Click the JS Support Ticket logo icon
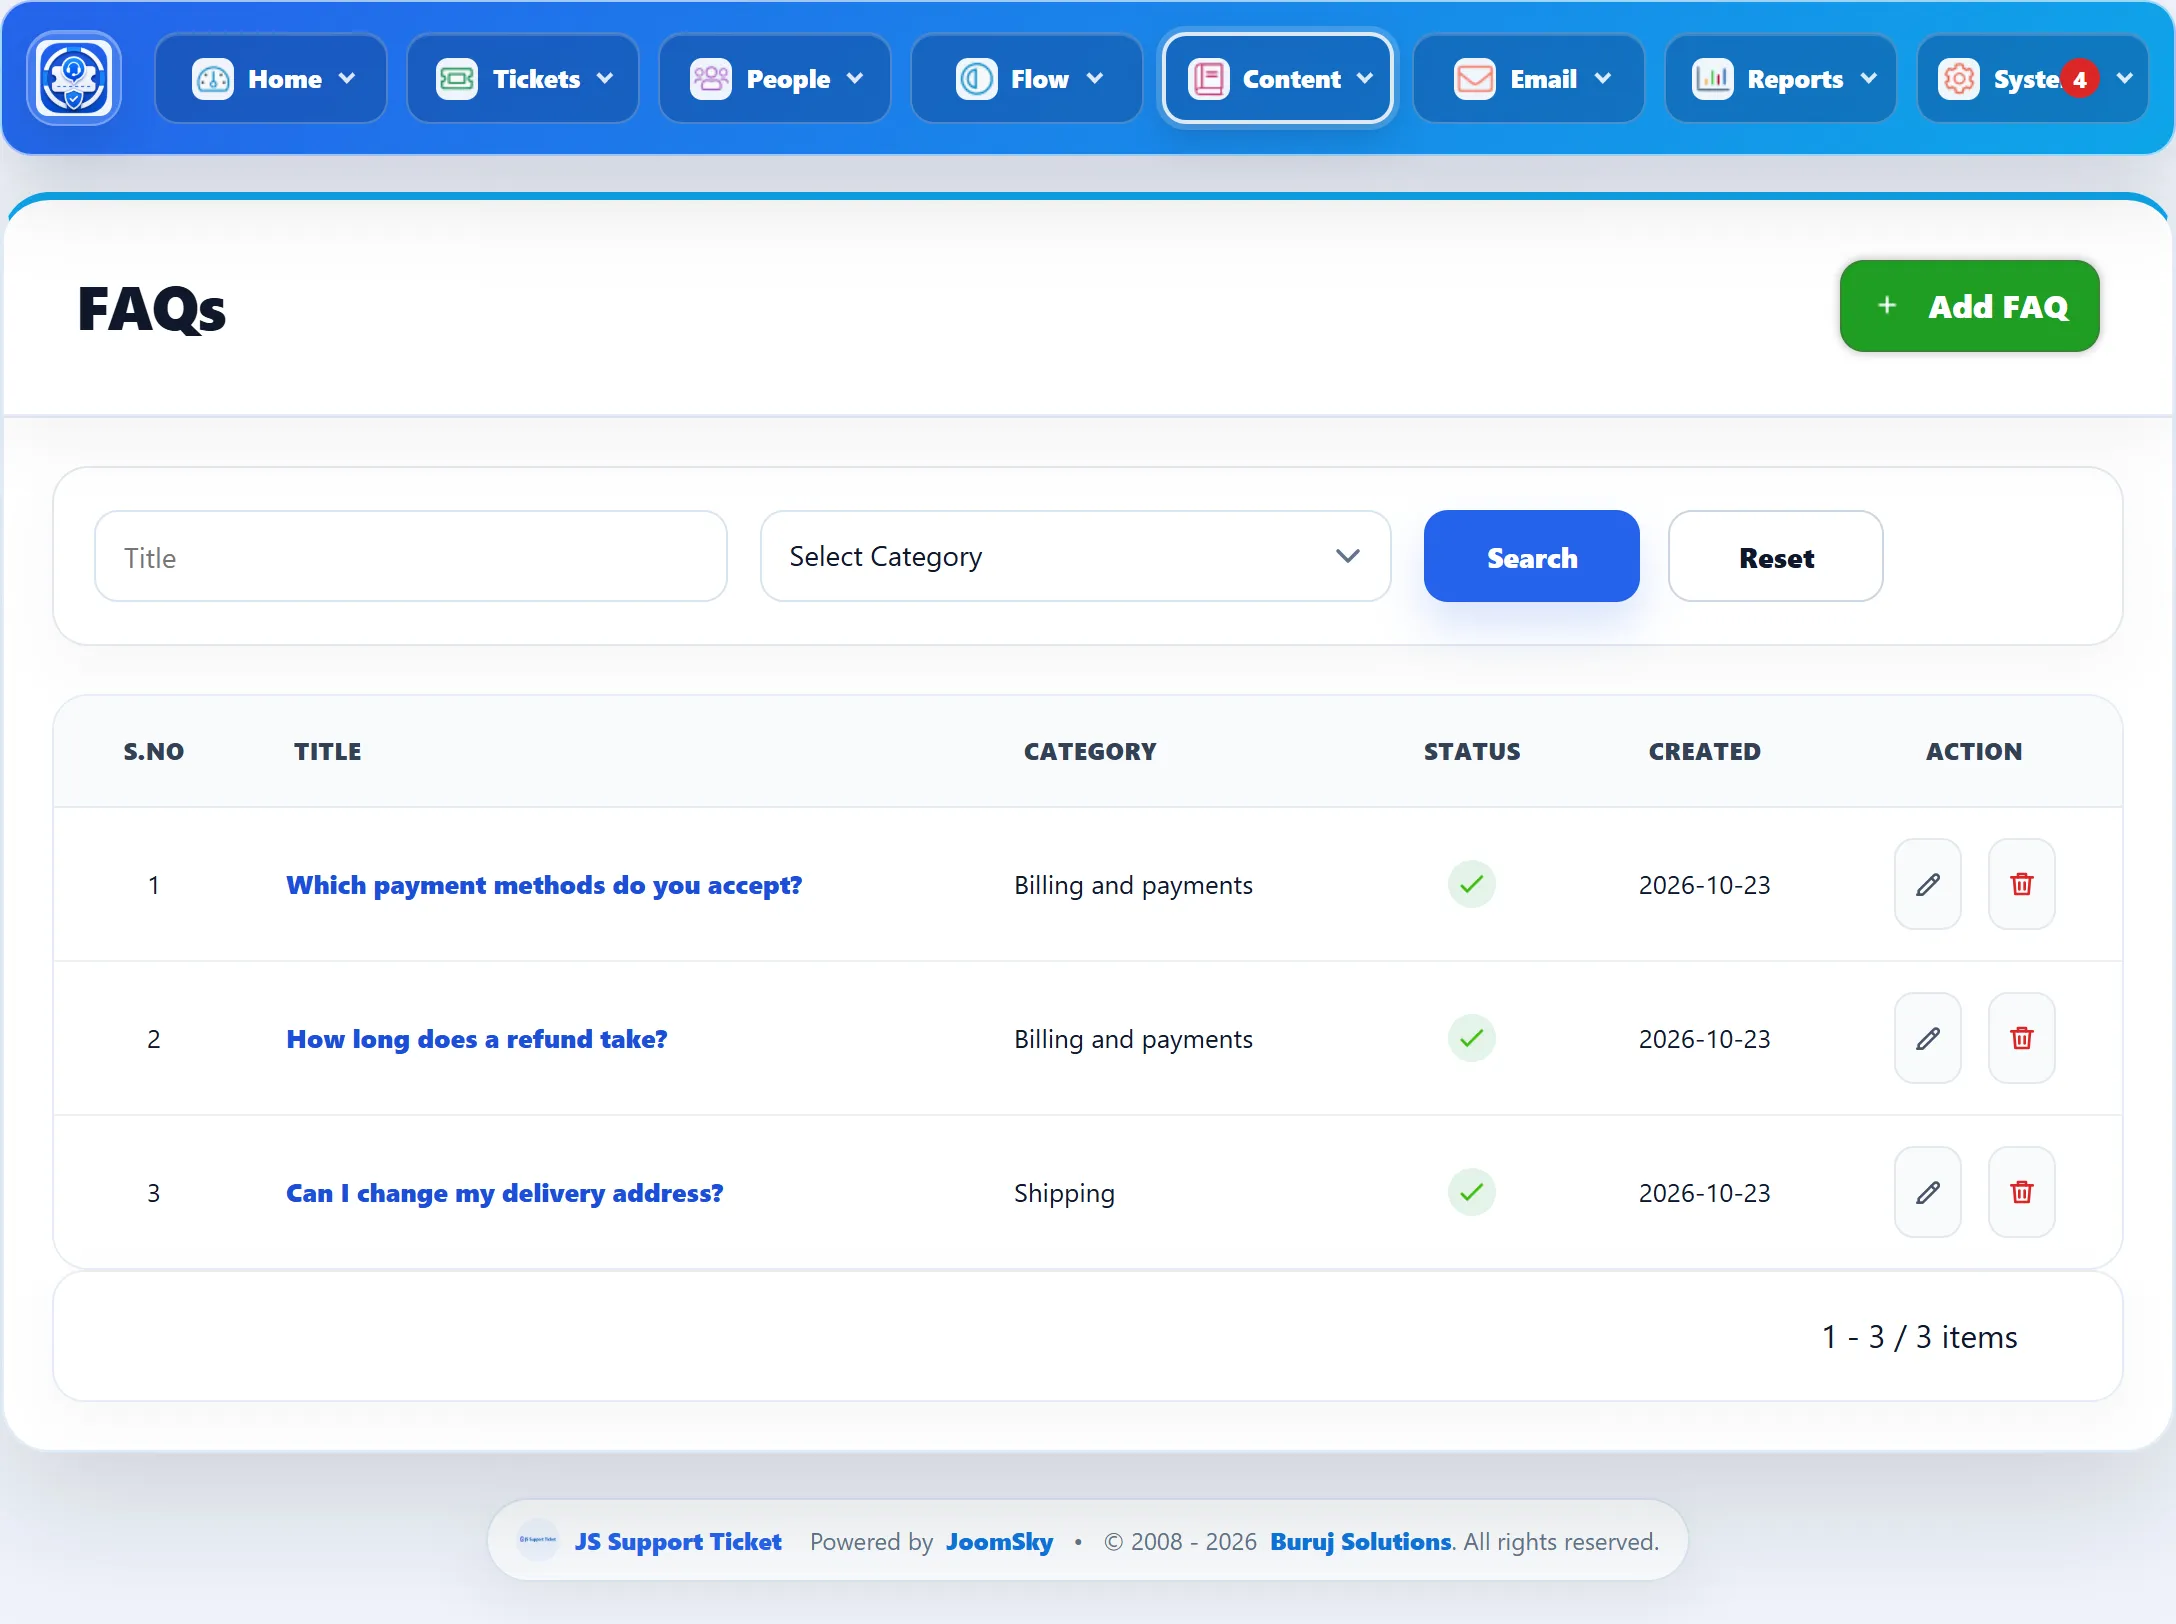 74,78
